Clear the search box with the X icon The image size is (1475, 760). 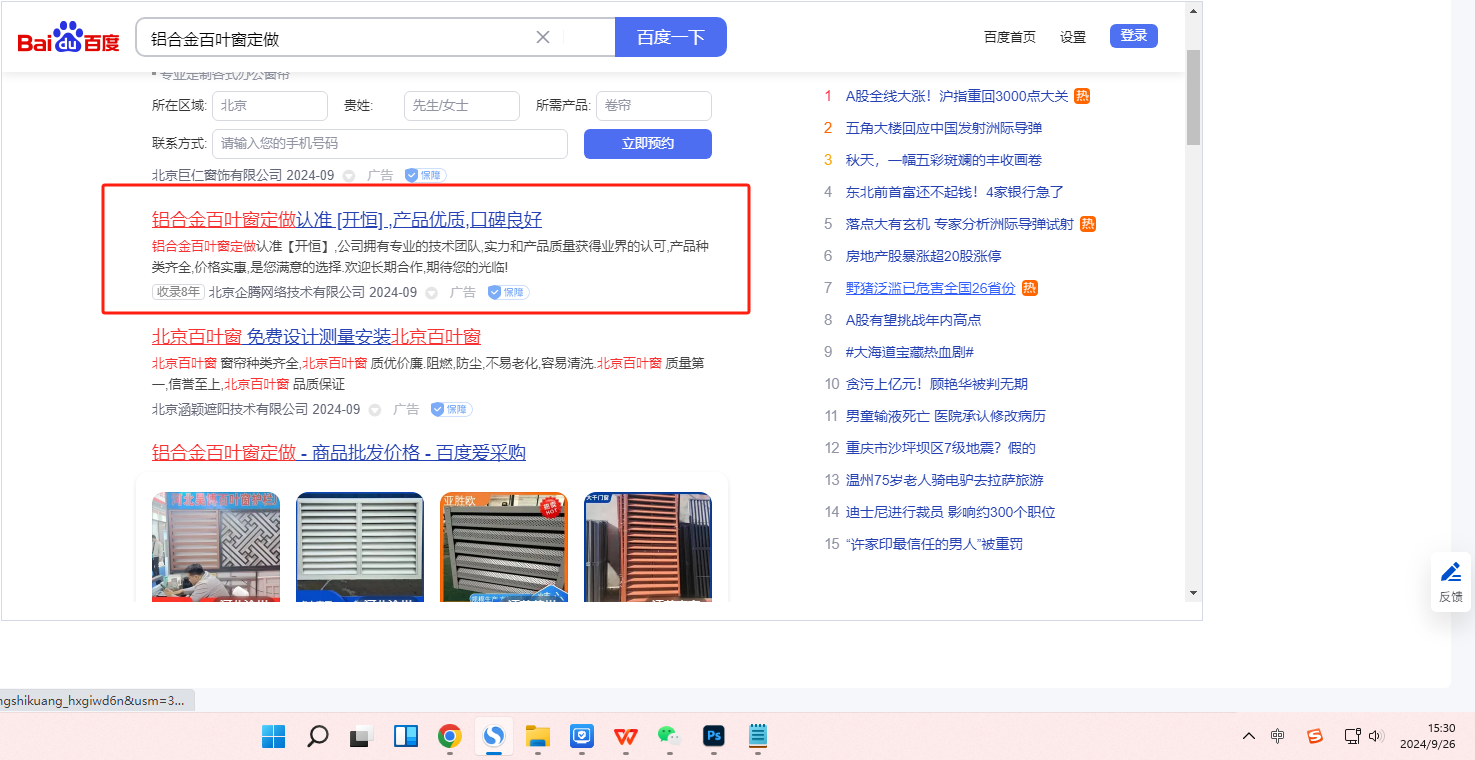[543, 37]
